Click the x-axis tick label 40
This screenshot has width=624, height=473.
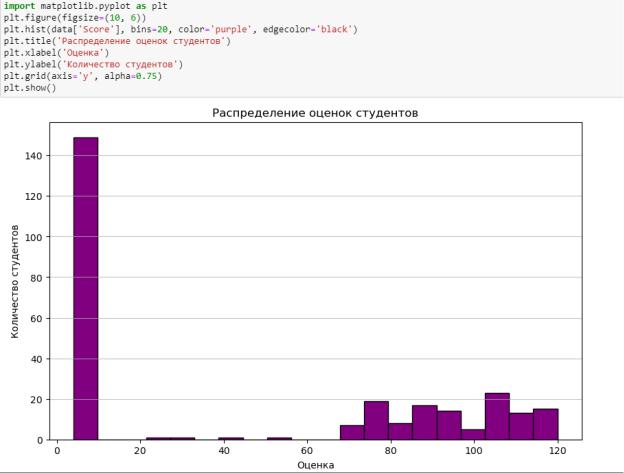pos(224,450)
